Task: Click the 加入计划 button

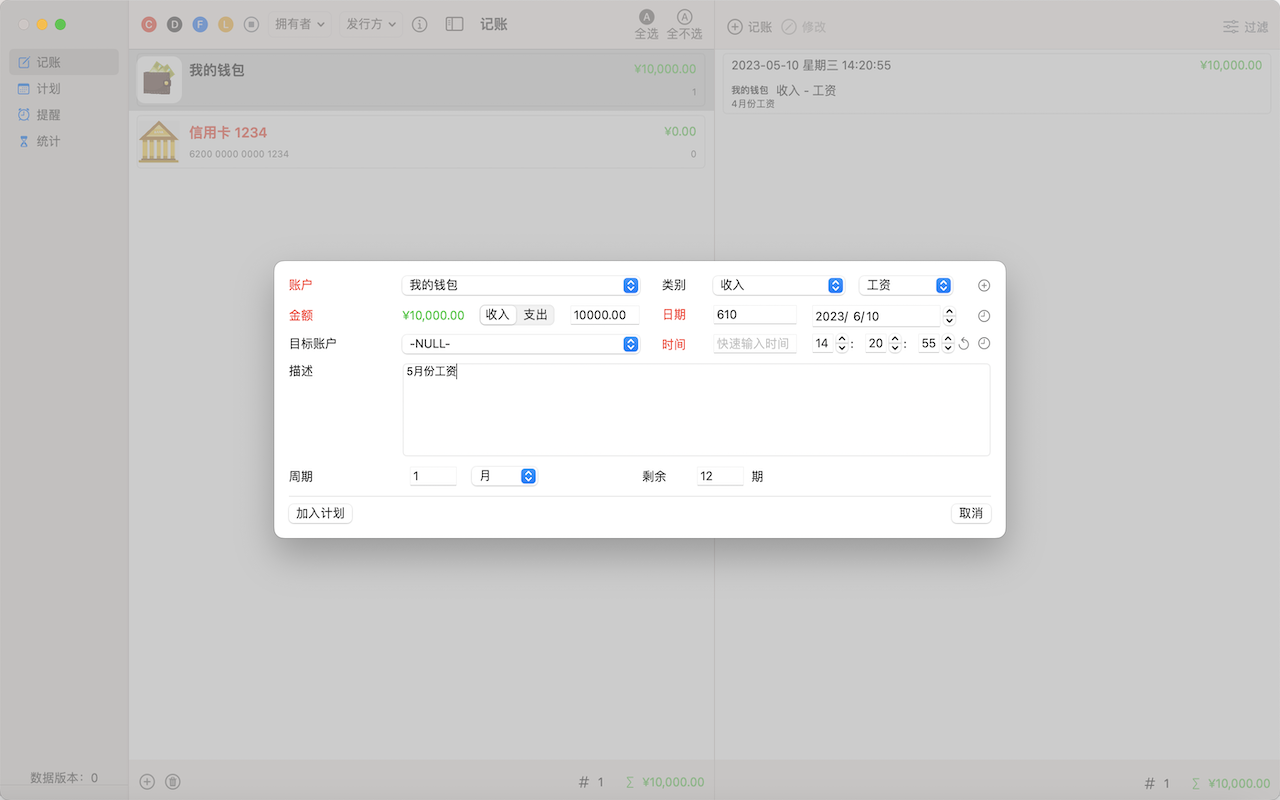Action: coord(320,513)
